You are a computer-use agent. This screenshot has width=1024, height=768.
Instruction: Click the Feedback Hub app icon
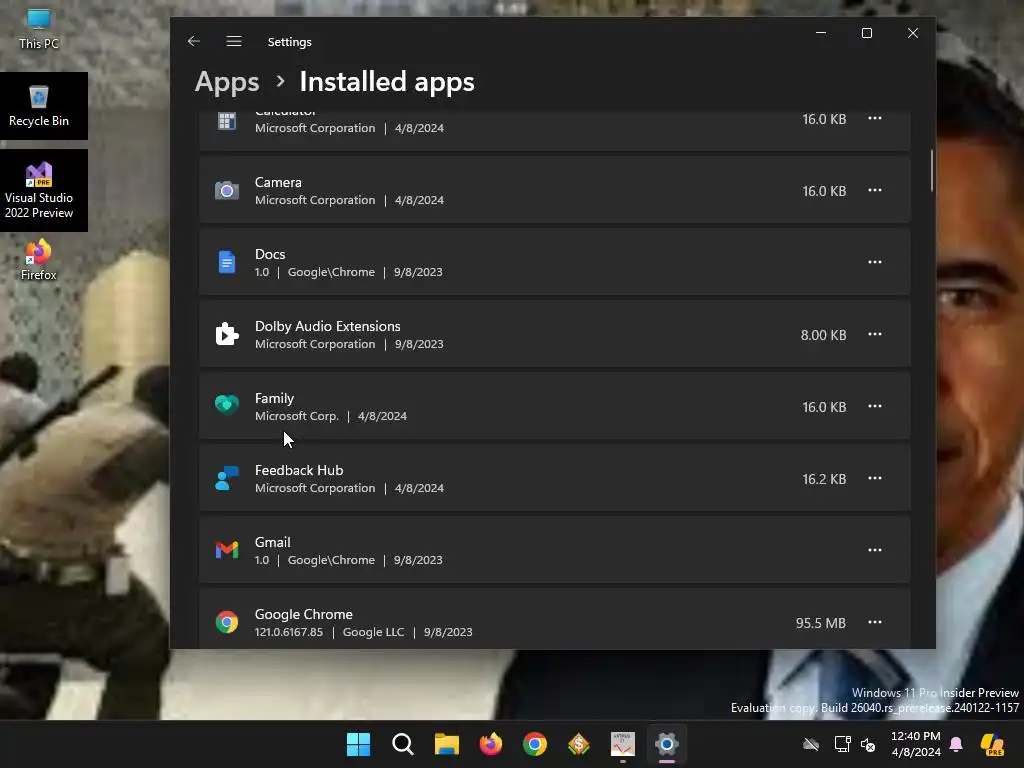point(227,478)
